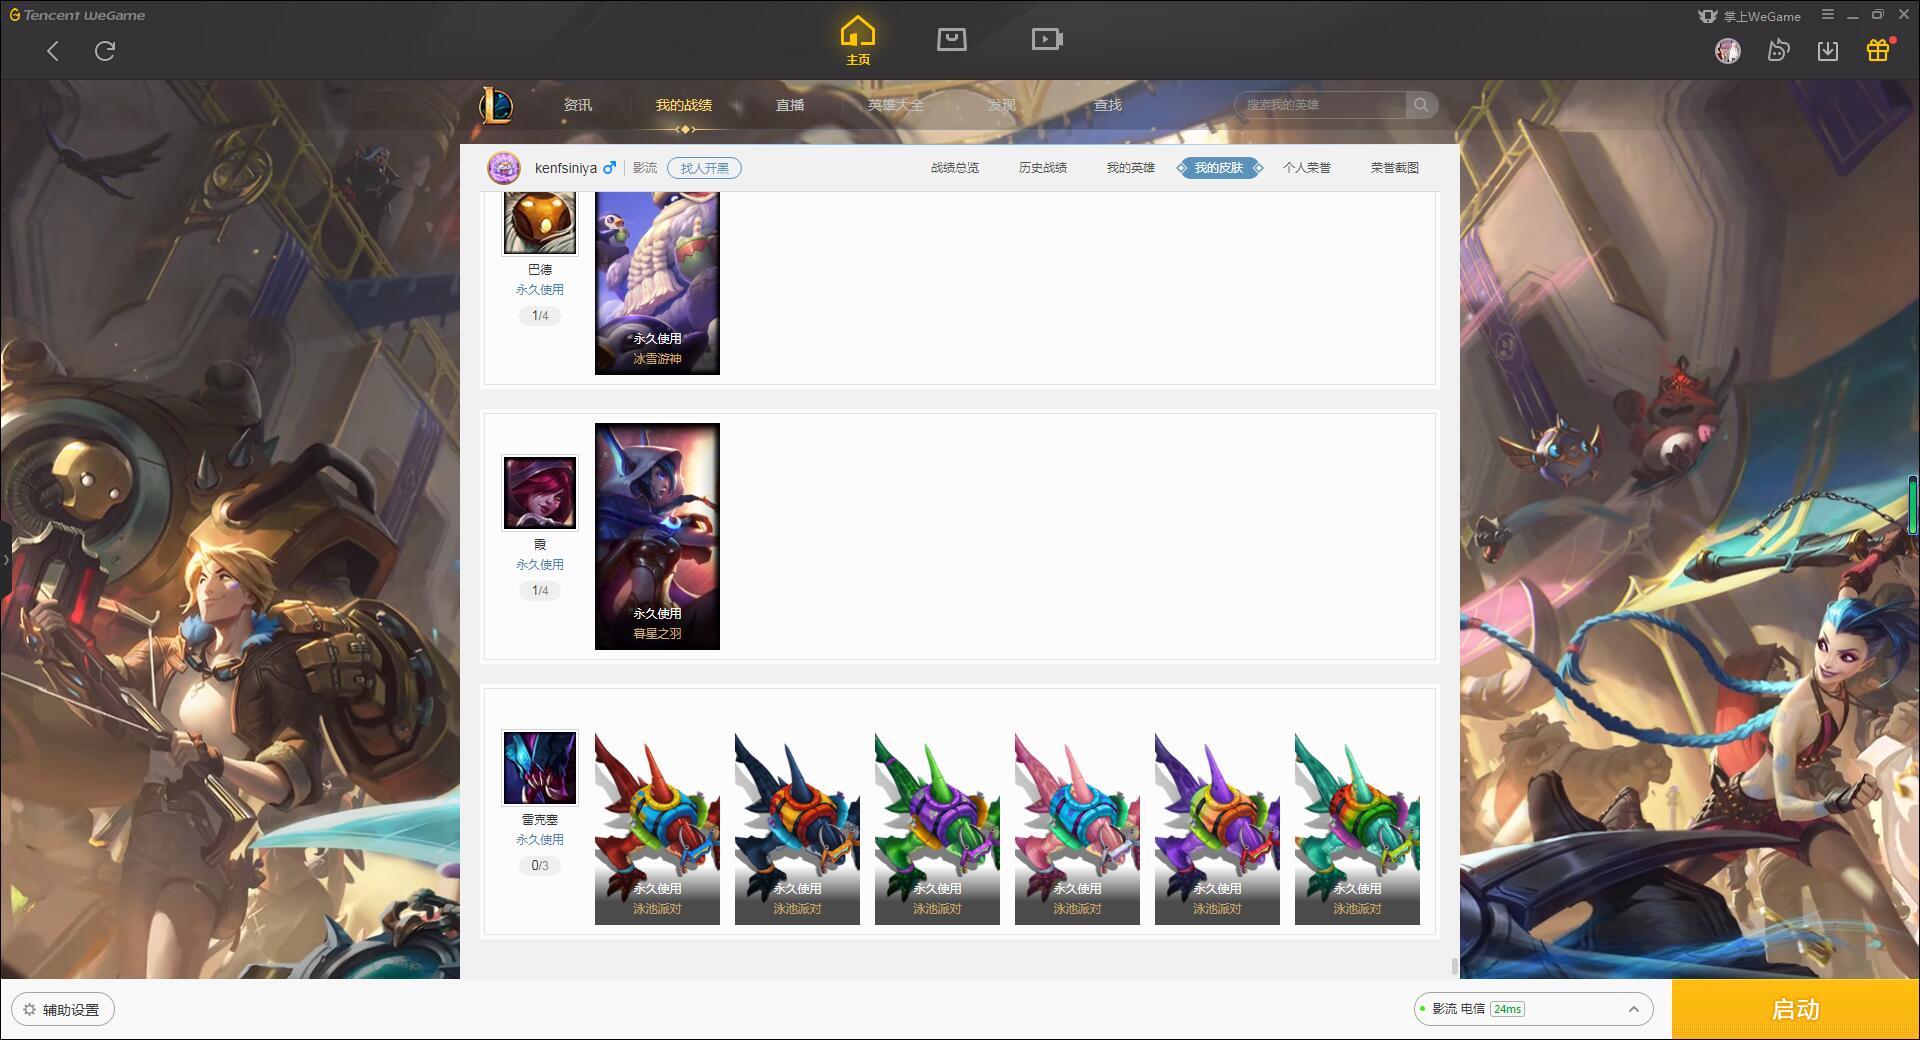
Task: Switch to the 直播 live tab
Action: point(790,105)
